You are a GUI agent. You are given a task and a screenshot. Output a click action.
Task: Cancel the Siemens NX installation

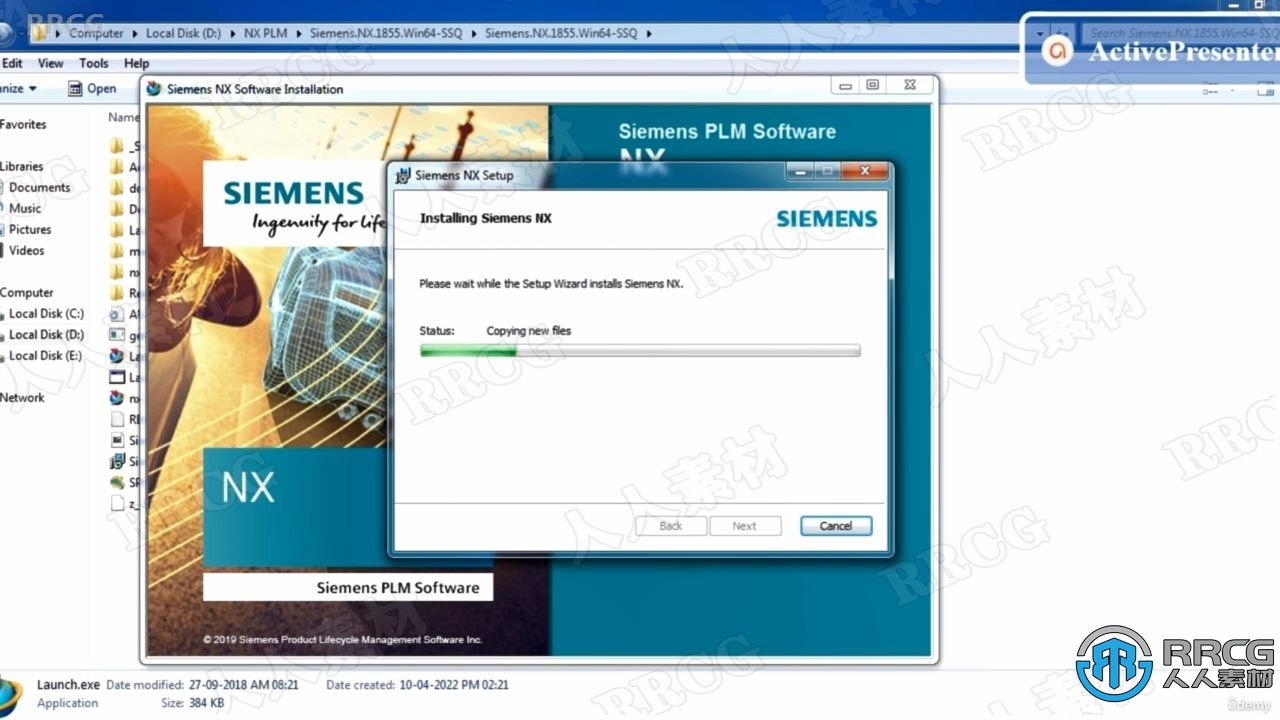pos(836,526)
